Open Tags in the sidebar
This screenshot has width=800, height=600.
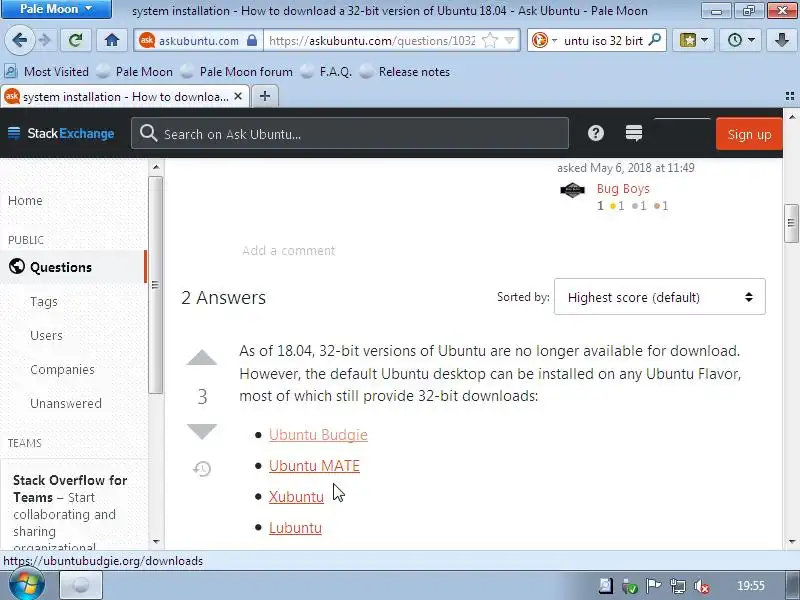[44, 302]
